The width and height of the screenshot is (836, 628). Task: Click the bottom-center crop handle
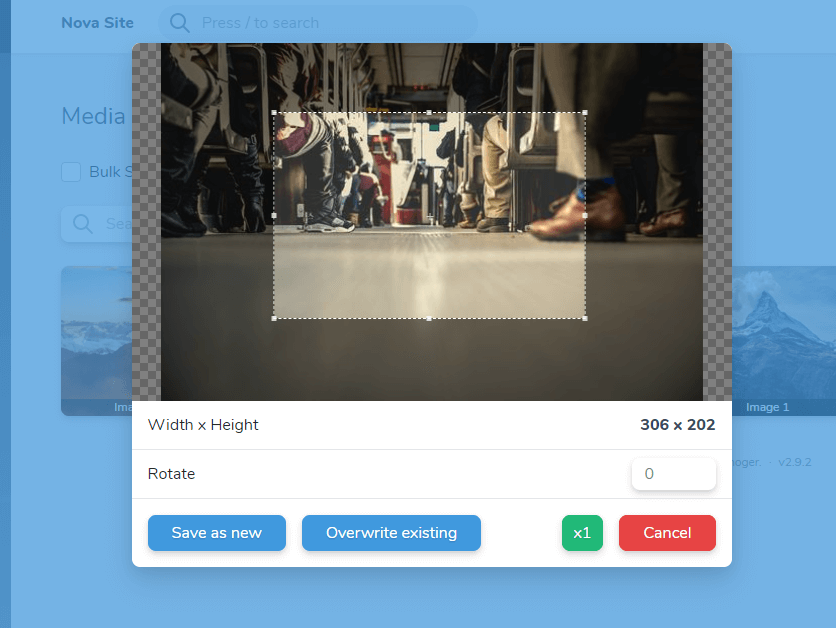pos(429,318)
